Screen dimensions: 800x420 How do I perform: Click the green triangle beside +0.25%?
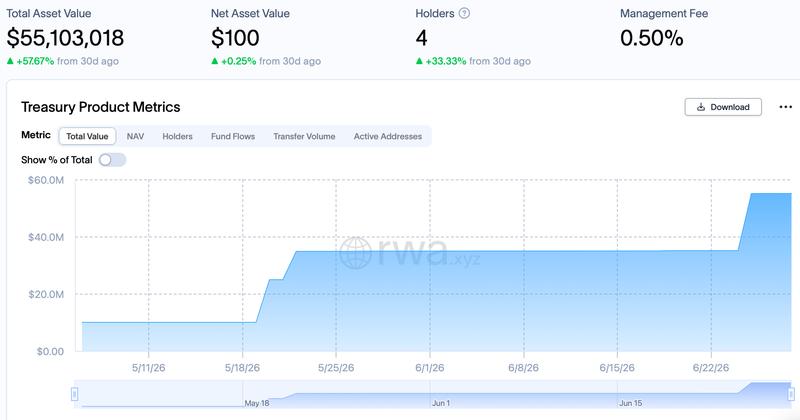pyautogui.click(x=215, y=61)
